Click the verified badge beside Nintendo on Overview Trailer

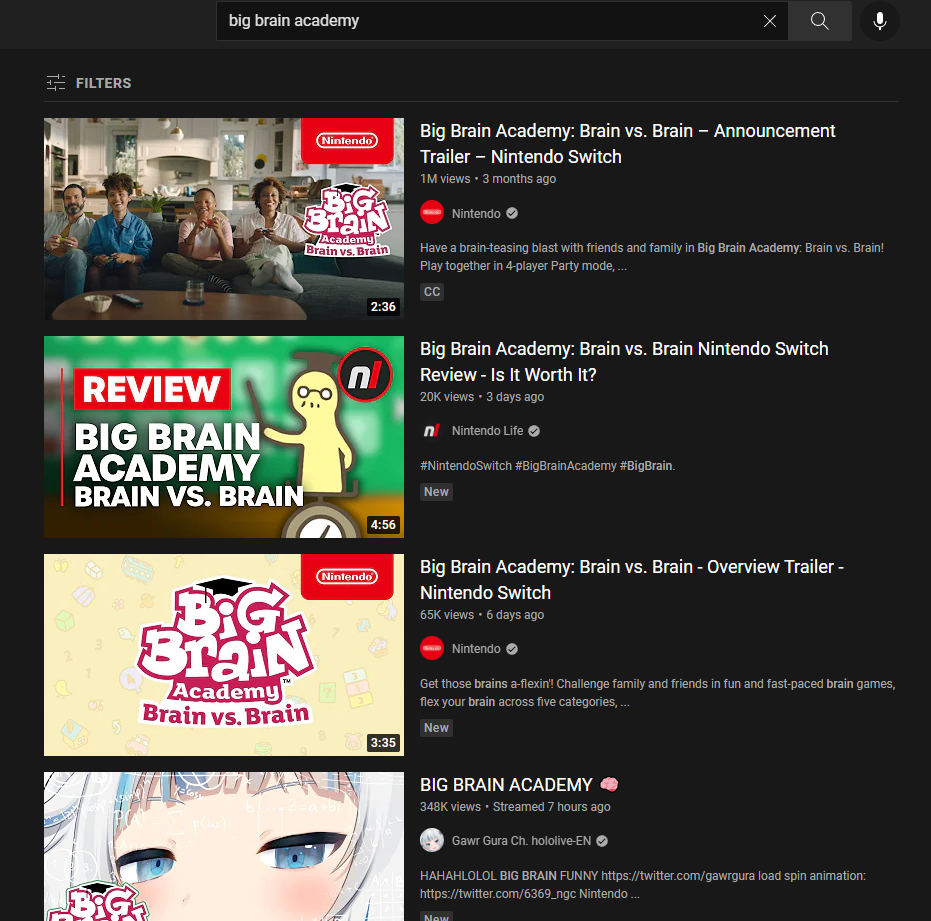pos(512,649)
